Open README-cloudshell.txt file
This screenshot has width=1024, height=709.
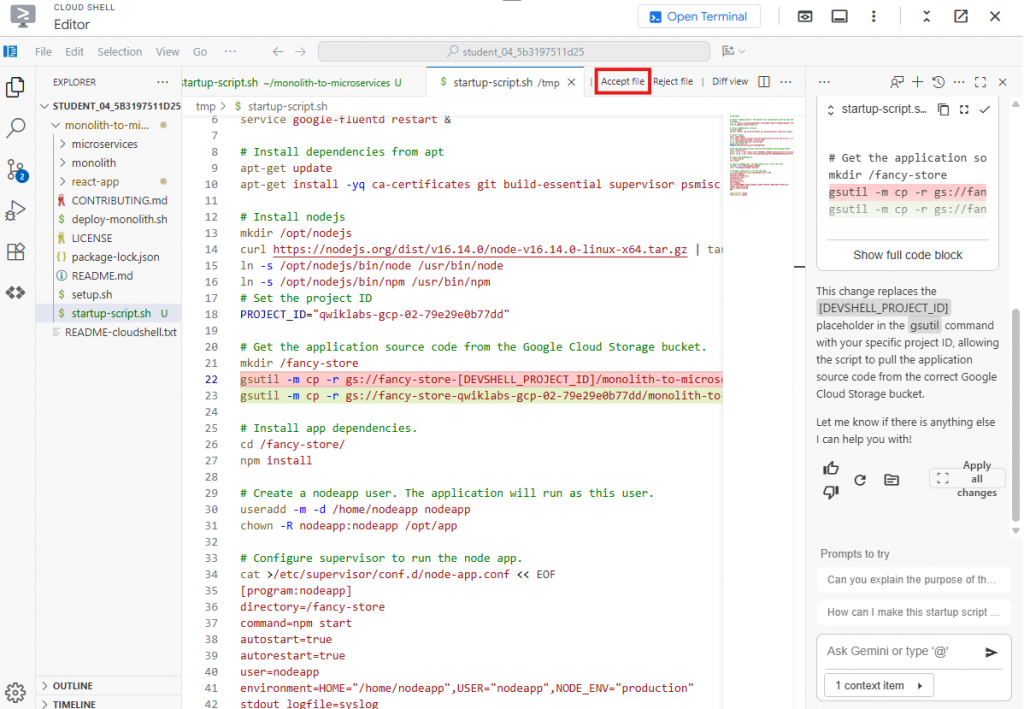click(120, 332)
